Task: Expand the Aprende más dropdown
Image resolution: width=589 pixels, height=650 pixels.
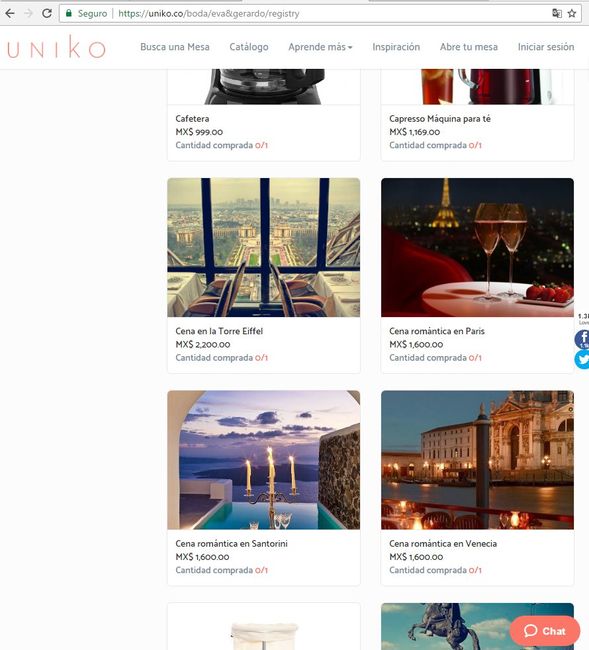Action: pos(320,47)
